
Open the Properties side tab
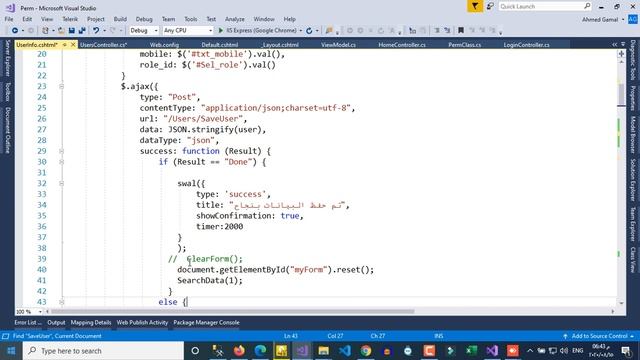point(633,98)
